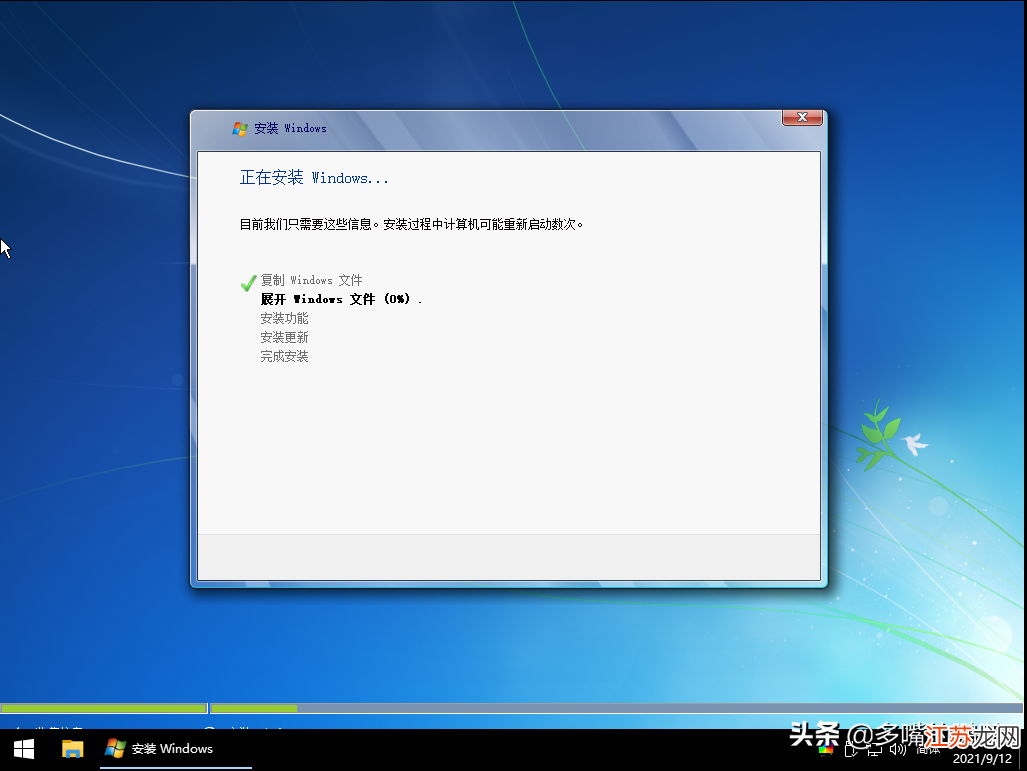The height and width of the screenshot is (771, 1027).
Task: Open File Explorer from the taskbar
Action: [72, 749]
